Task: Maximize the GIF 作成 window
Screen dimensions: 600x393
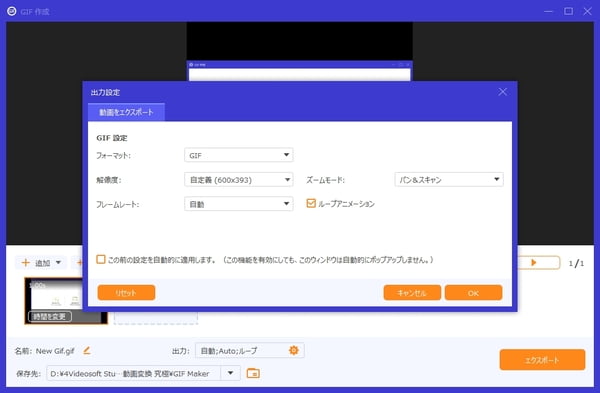Action: click(x=568, y=11)
